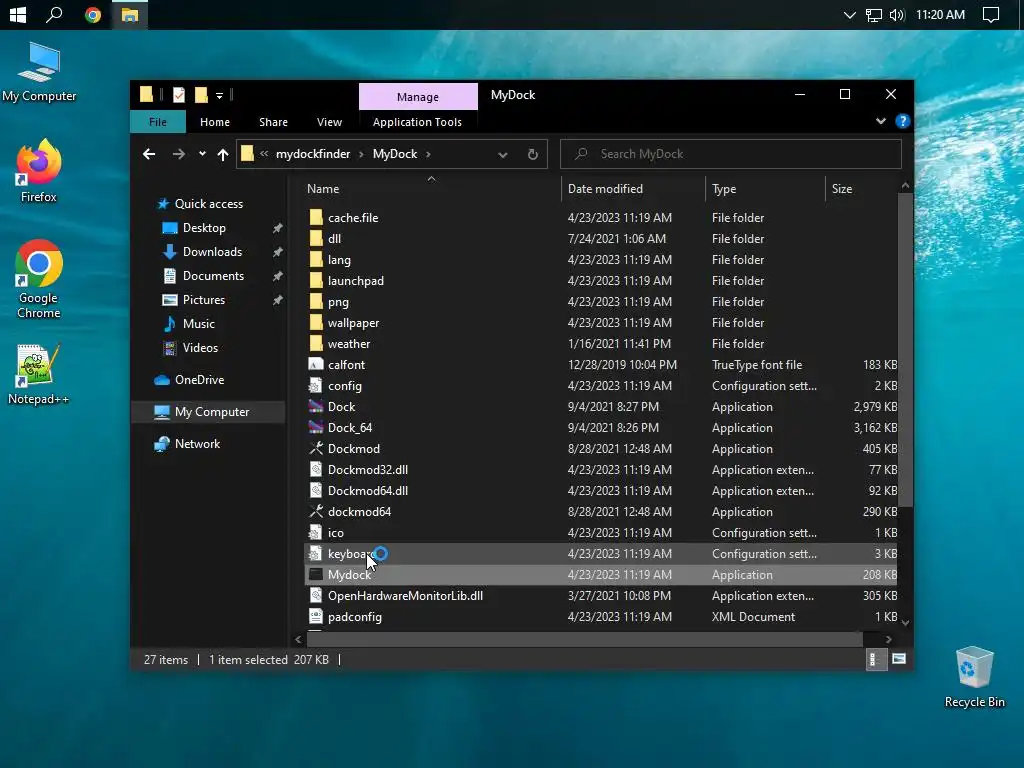This screenshot has height=768, width=1024.
Task: Open the Firefox desktop shortcut
Action: click(x=39, y=170)
